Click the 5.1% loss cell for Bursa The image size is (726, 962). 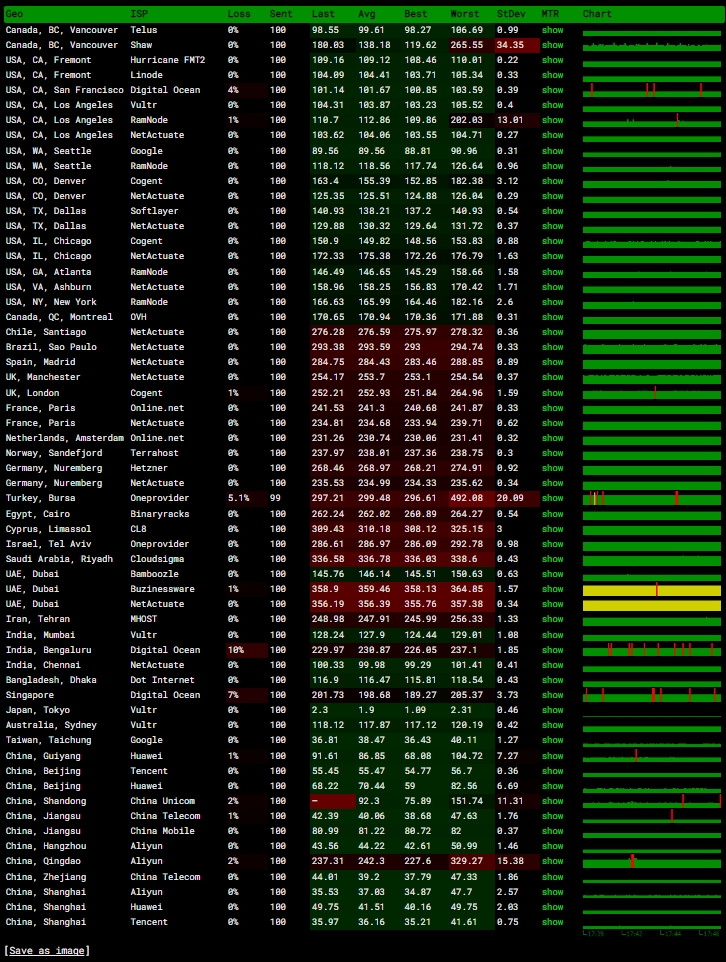247,498
